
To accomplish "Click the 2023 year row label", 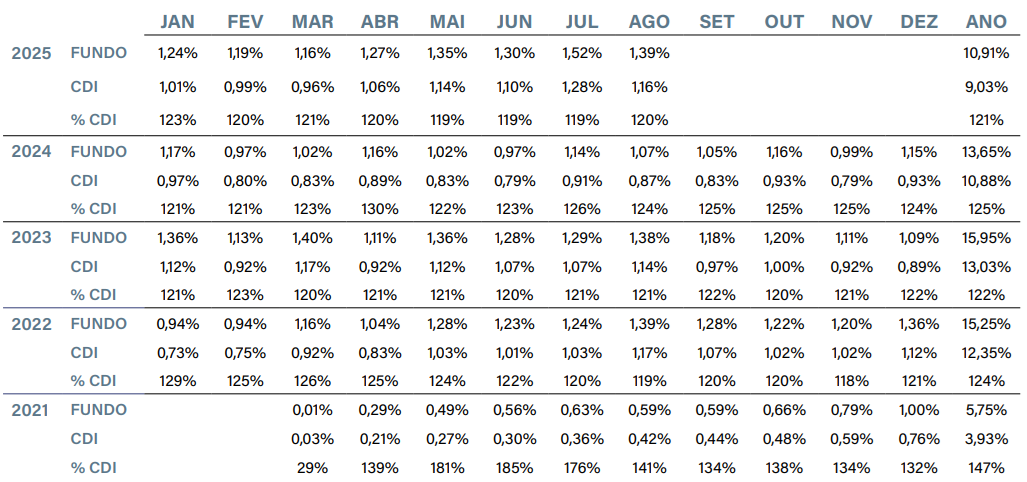I will pos(31,238).
